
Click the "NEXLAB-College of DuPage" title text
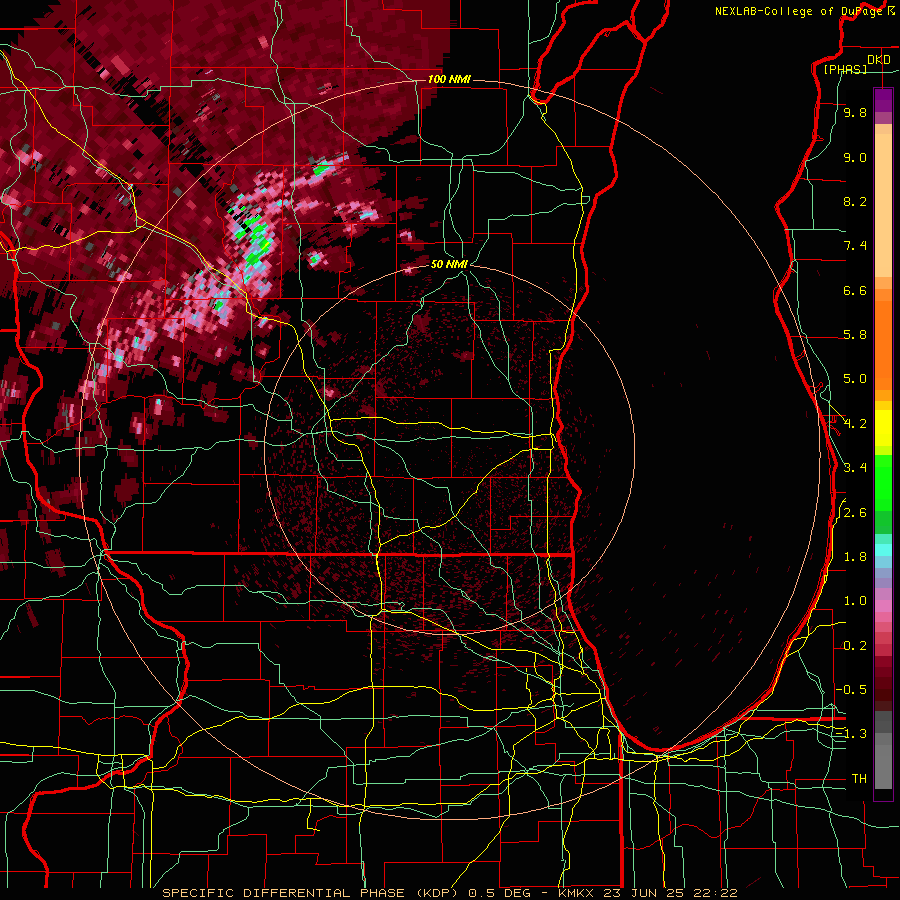[x=798, y=11]
